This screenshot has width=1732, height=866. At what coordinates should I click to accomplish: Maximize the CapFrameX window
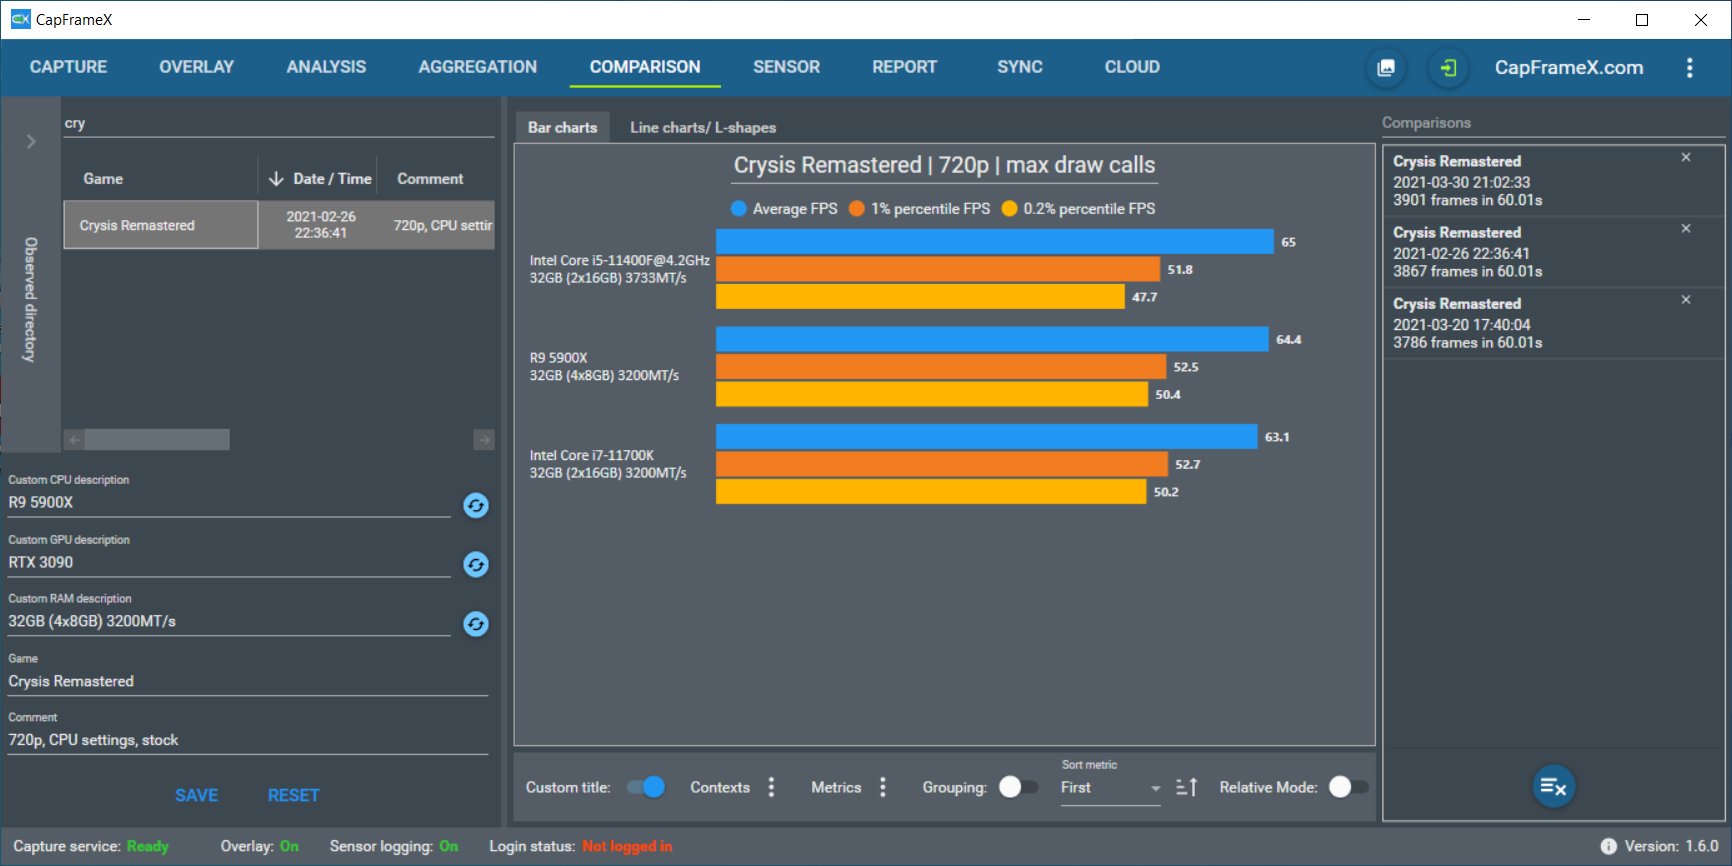tap(1642, 19)
